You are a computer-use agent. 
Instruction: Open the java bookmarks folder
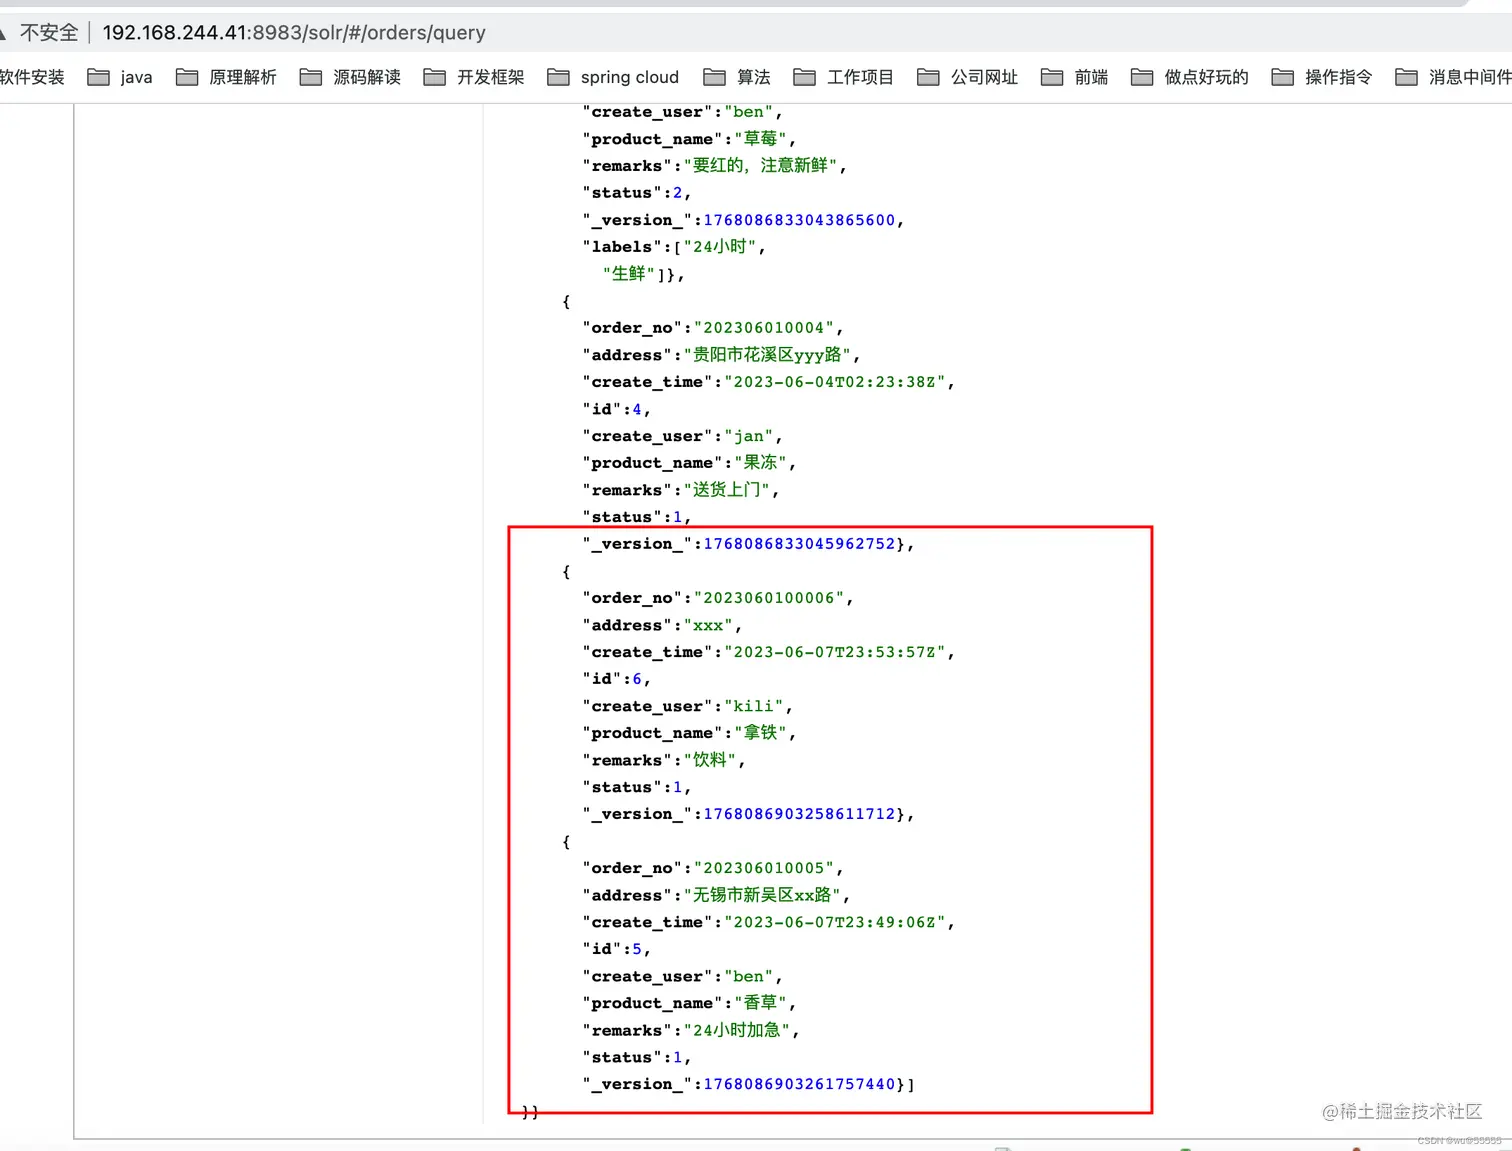[120, 77]
